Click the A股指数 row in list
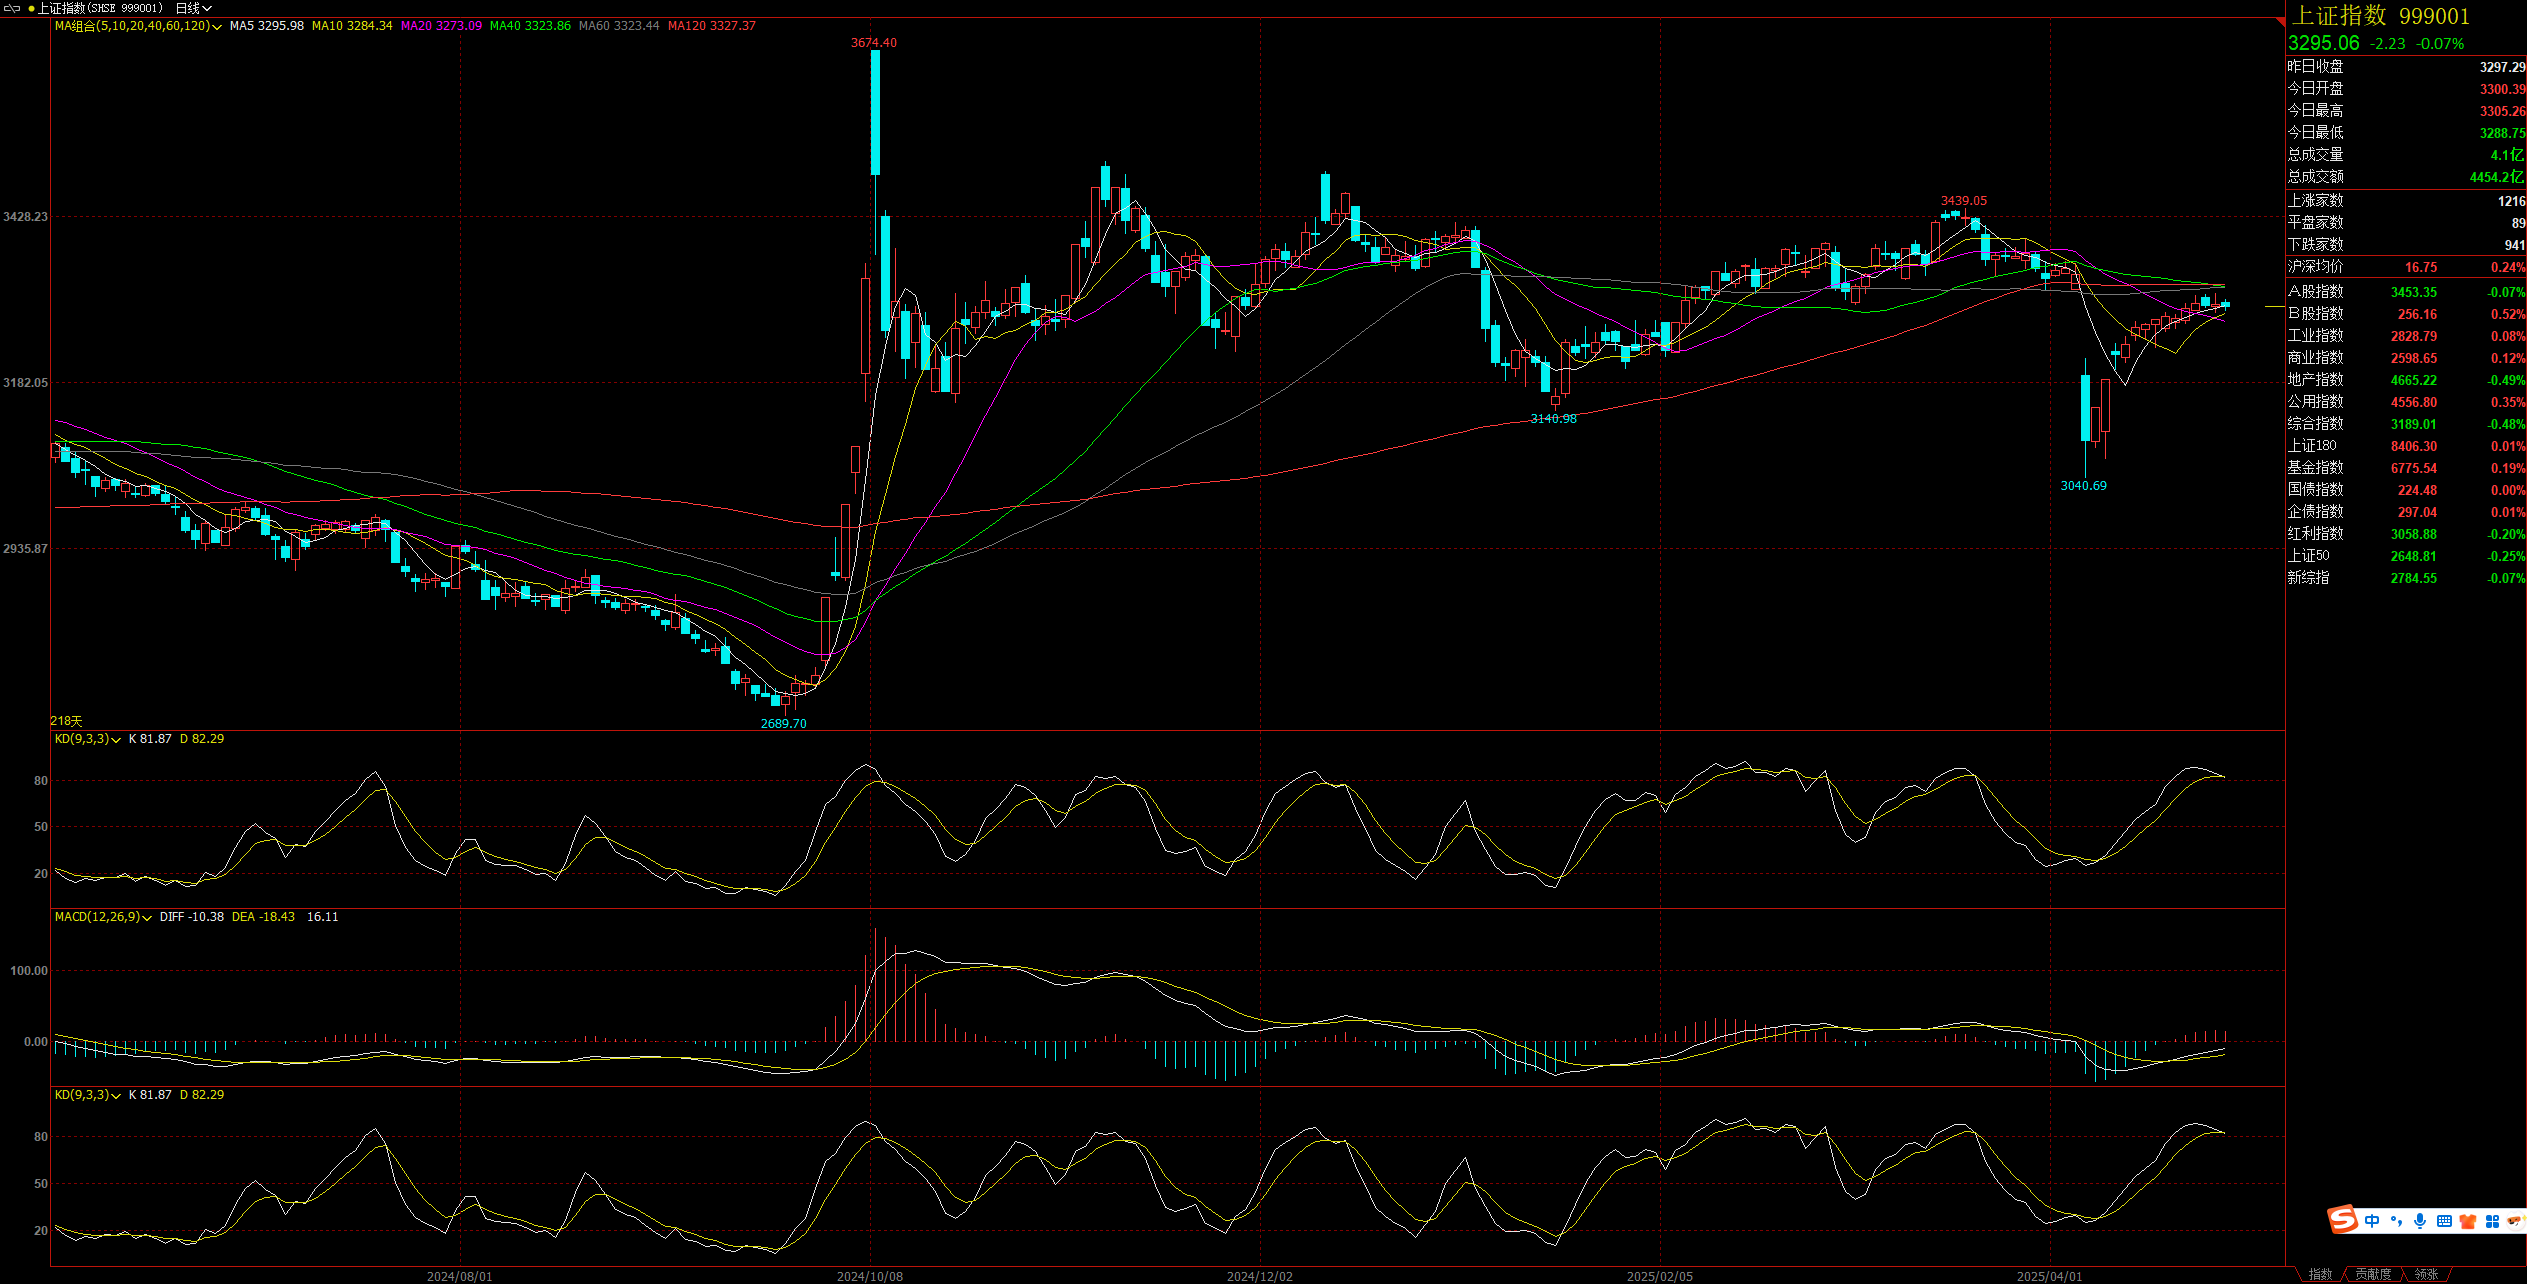Screen dimensions: 2527x1284 point(2316,292)
